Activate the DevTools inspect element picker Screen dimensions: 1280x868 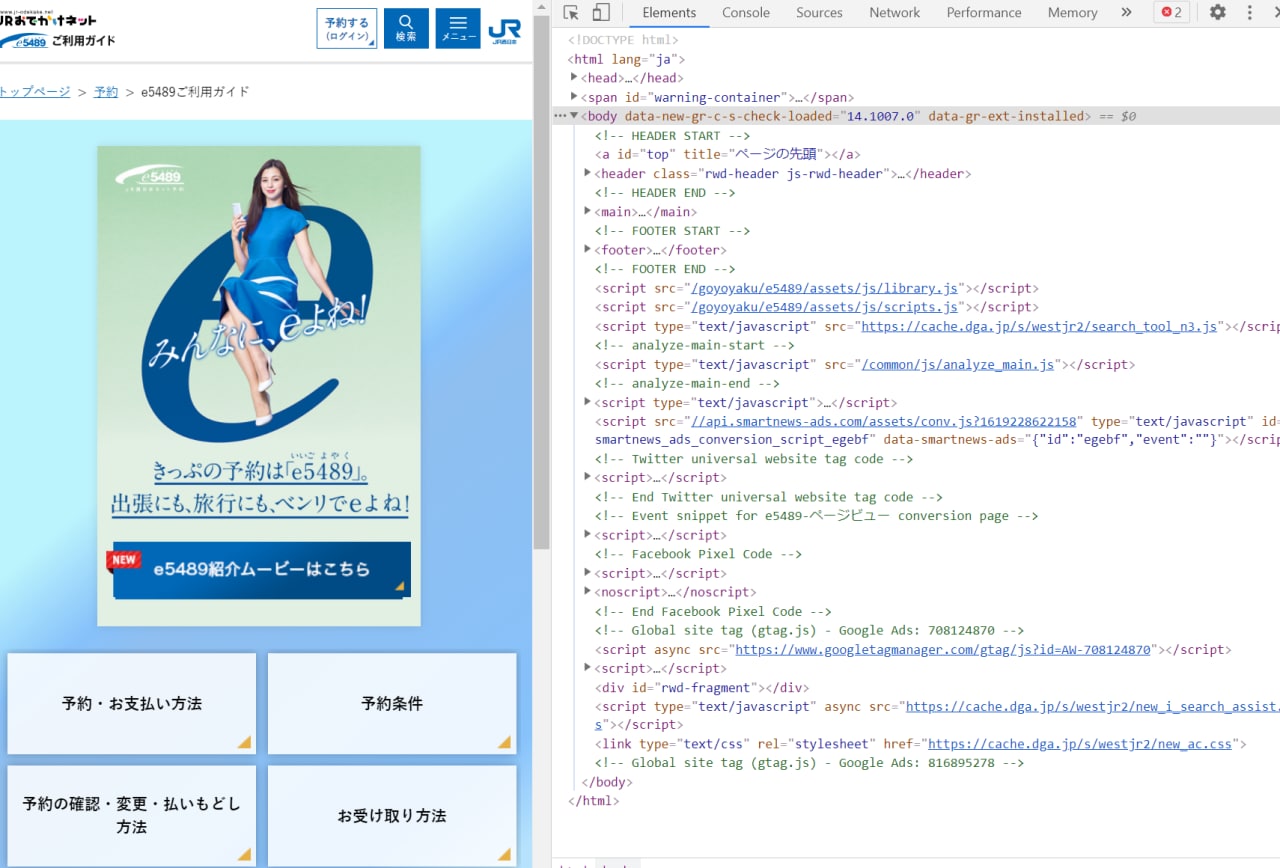[571, 13]
